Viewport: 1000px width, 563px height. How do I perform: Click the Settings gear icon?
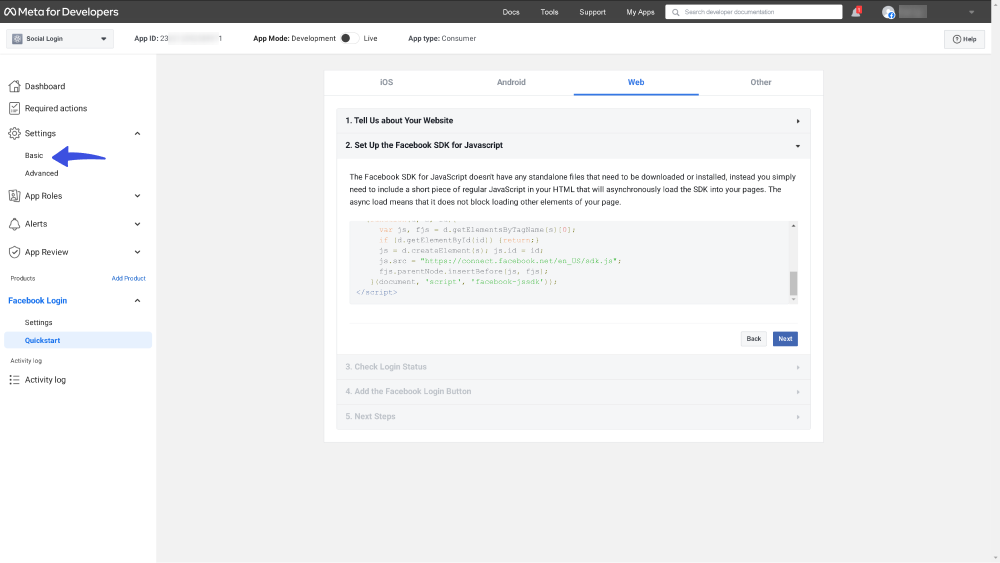[x=14, y=133]
